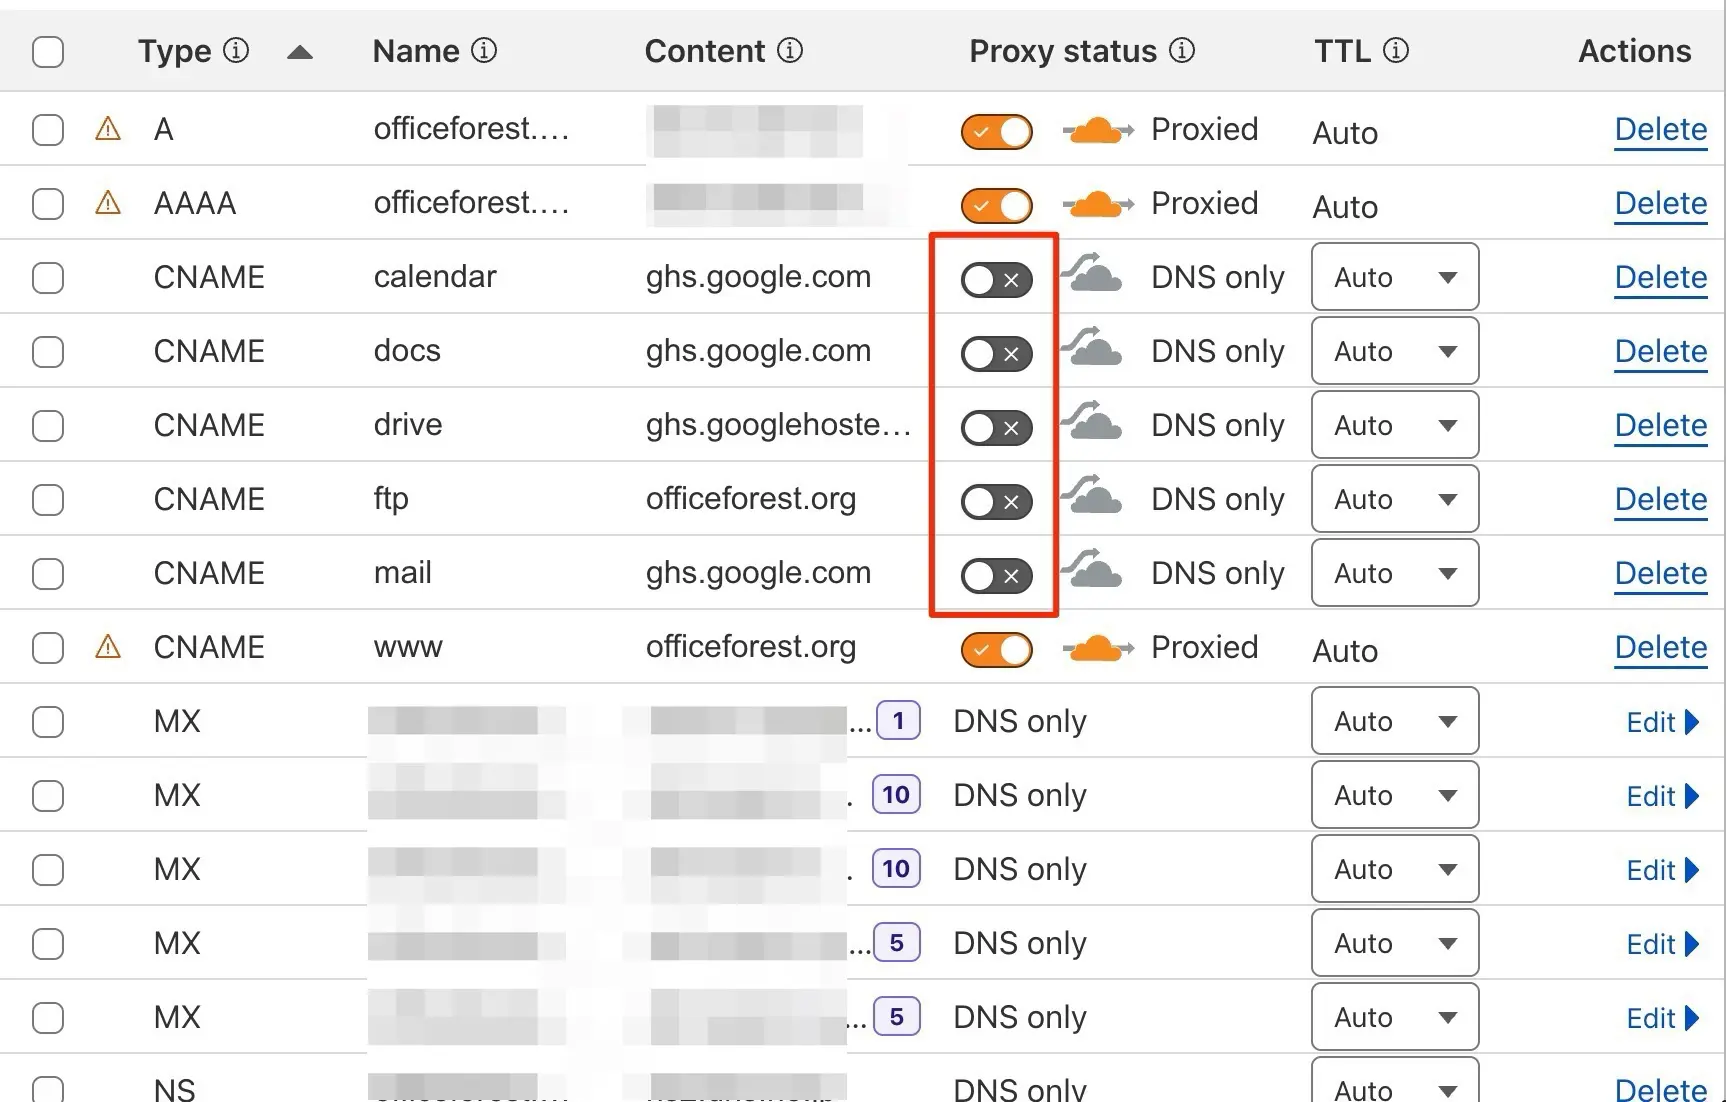1726x1102 pixels.
Task: Open the TTL dropdown for mail record
Action: pos(1394,573)
